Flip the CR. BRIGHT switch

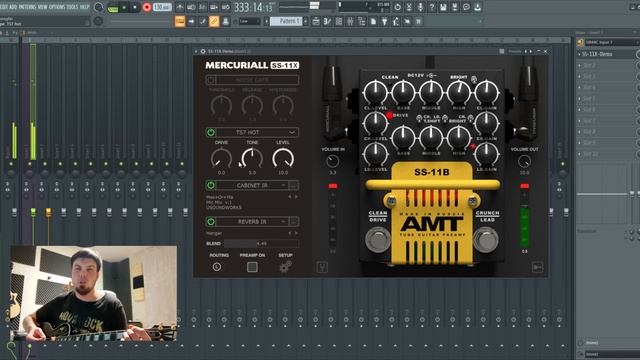(471, 118)
